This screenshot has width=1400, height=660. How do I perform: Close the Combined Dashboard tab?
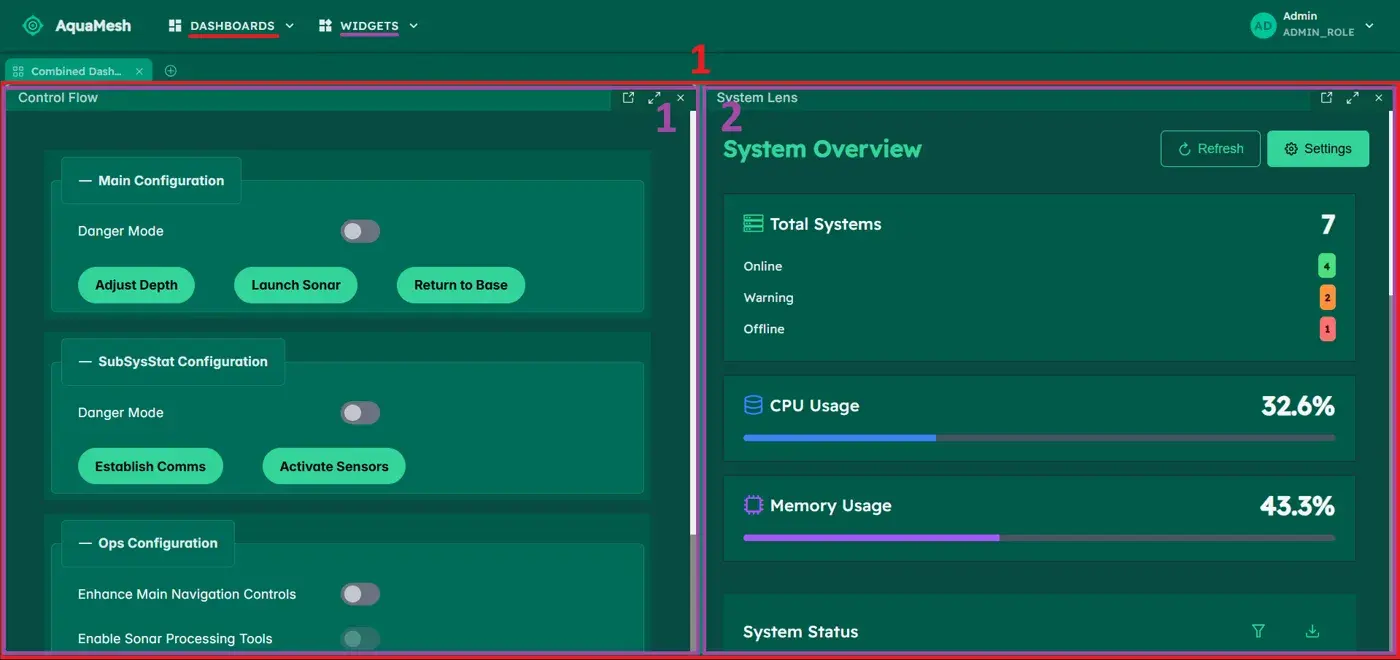(139, 71)
